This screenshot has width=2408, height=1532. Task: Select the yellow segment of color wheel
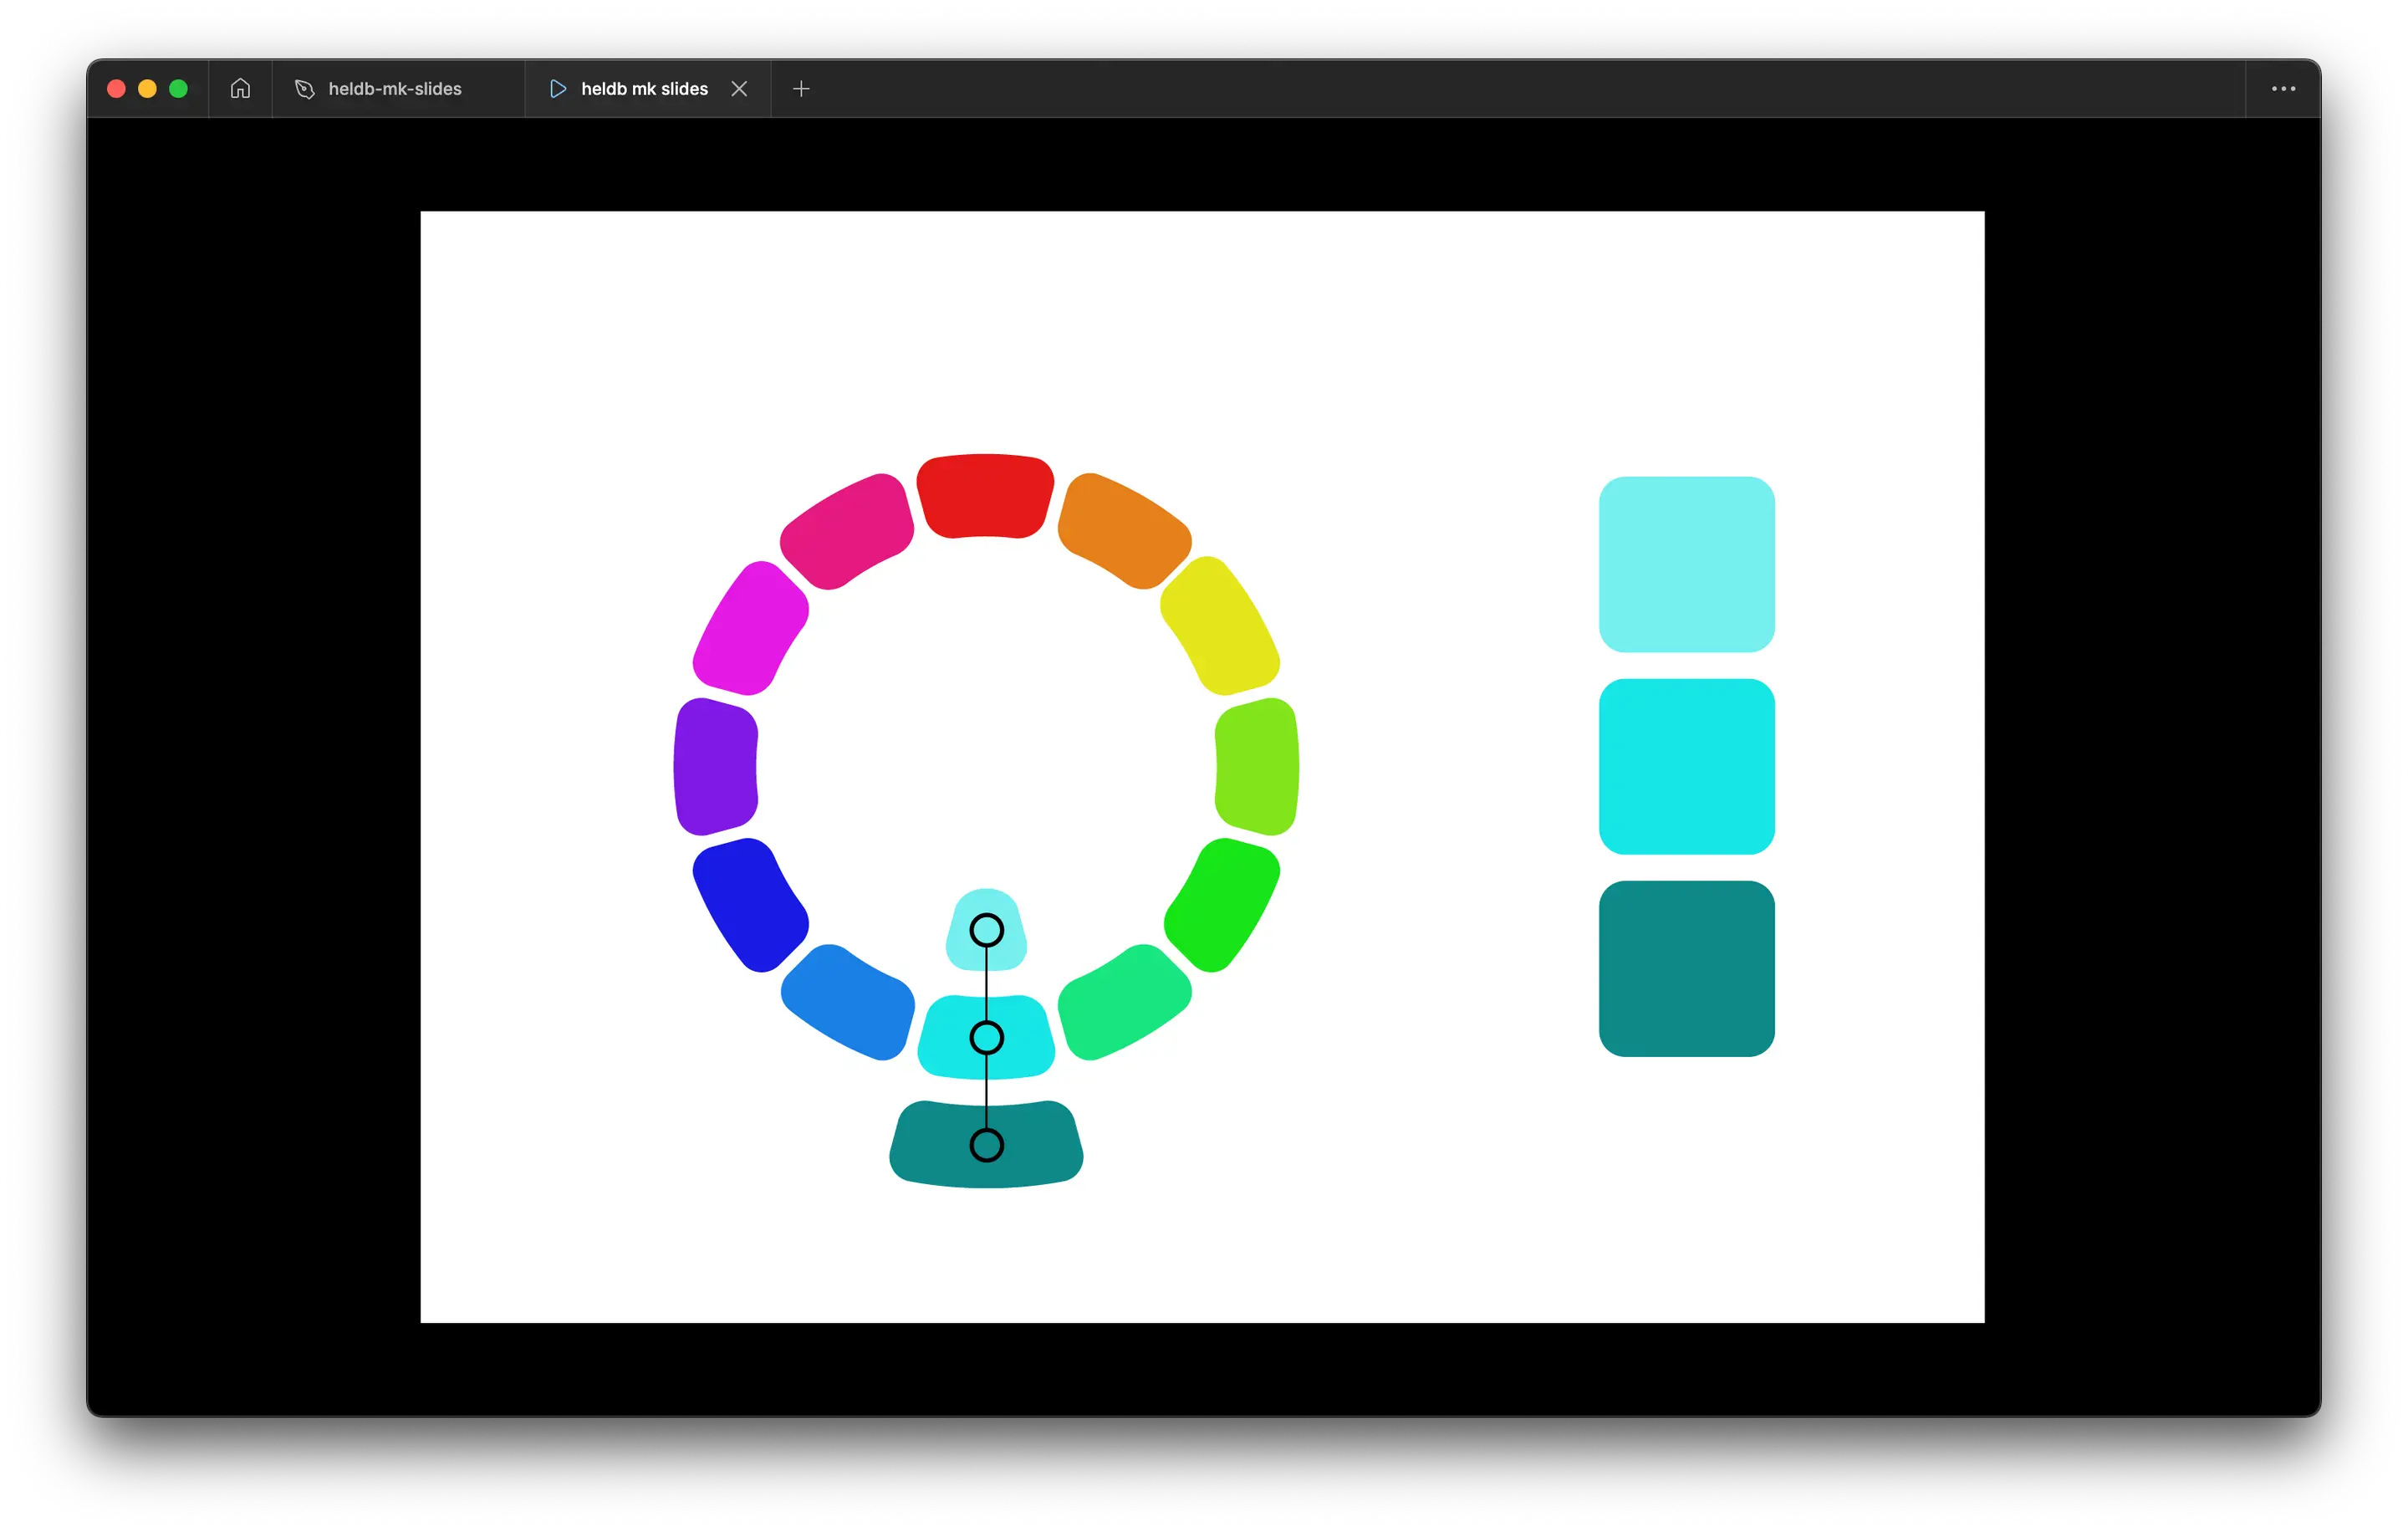pyautogui.click(x=1220, y=626)
